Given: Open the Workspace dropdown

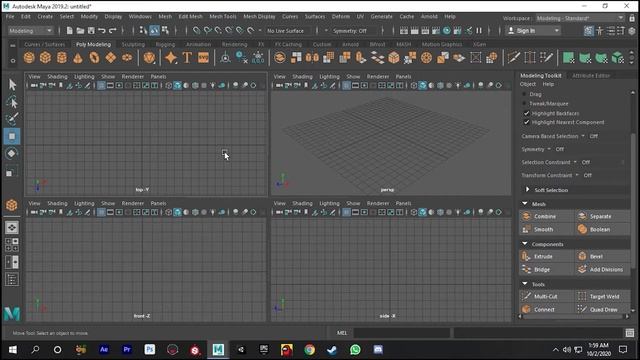Looking at the screenshot, I should pos(580,18).
